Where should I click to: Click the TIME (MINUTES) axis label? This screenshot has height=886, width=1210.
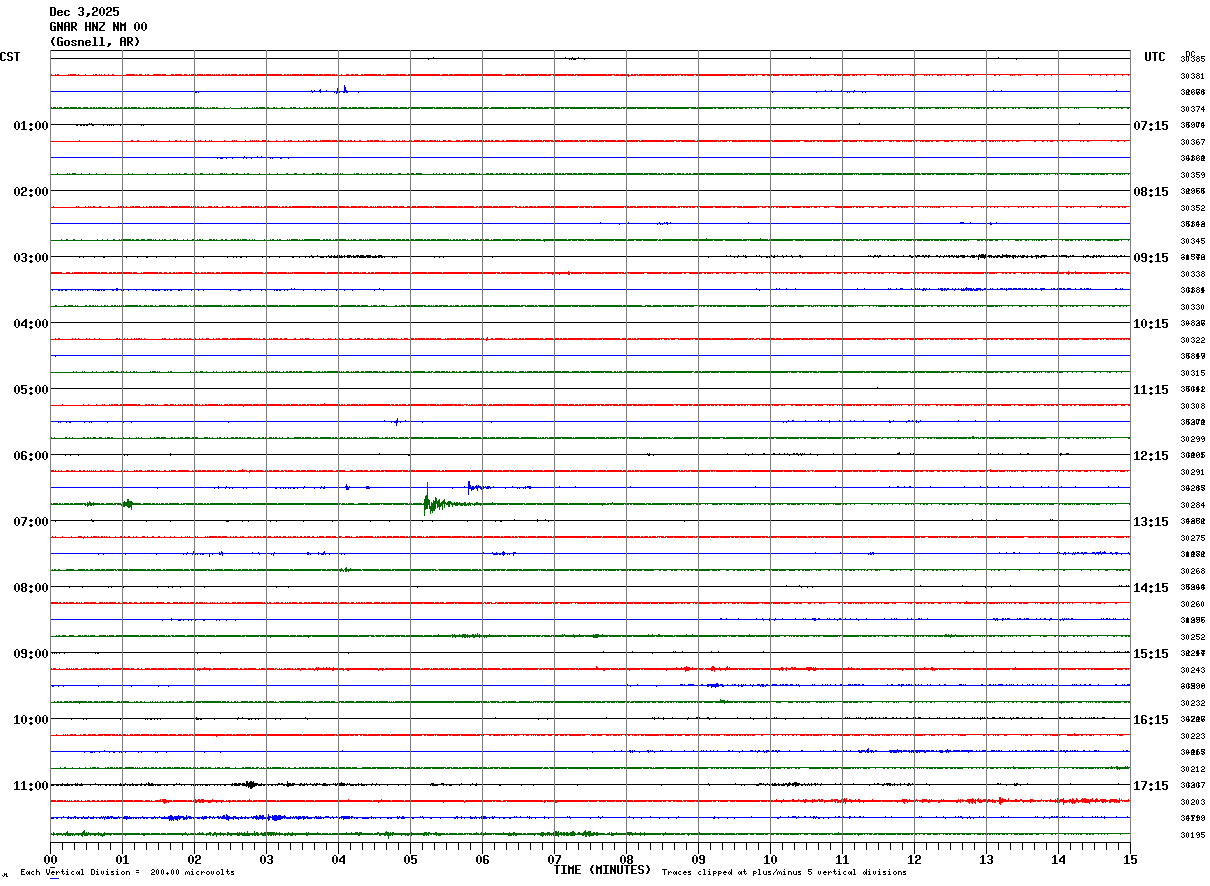[602, 870]
